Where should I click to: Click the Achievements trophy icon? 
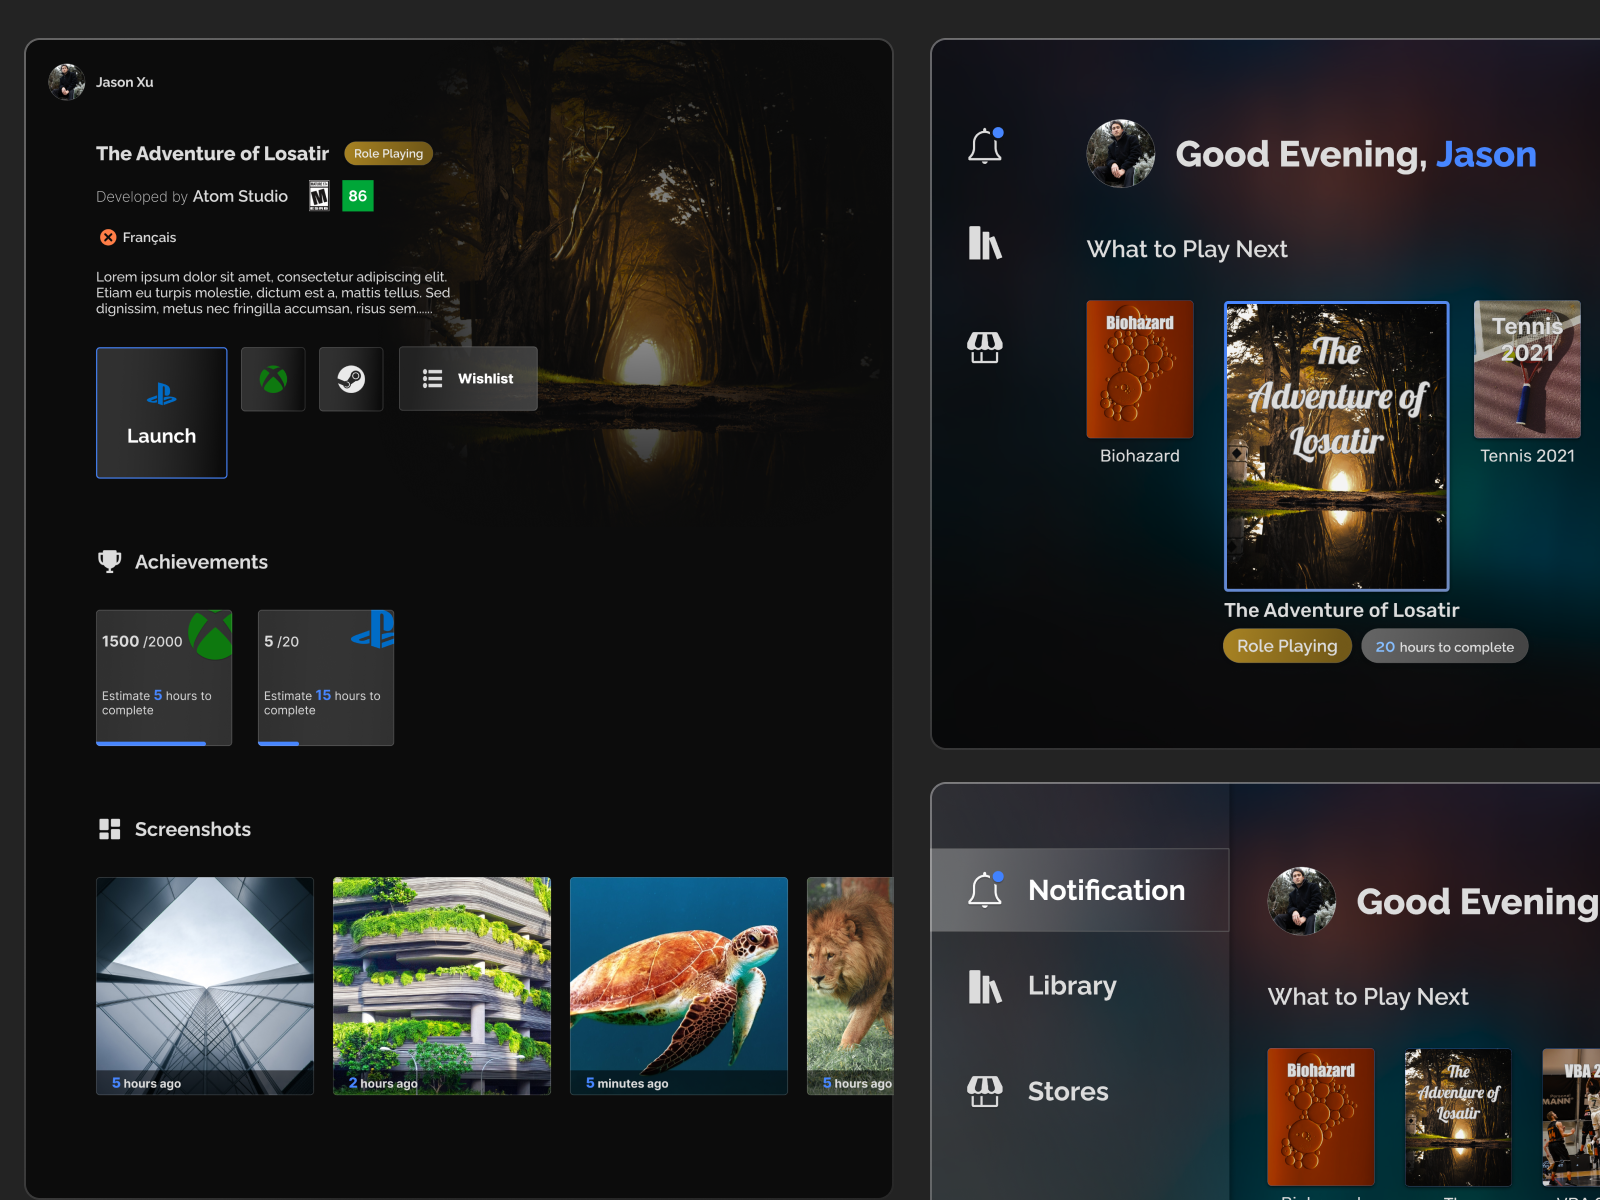point(110,561)
